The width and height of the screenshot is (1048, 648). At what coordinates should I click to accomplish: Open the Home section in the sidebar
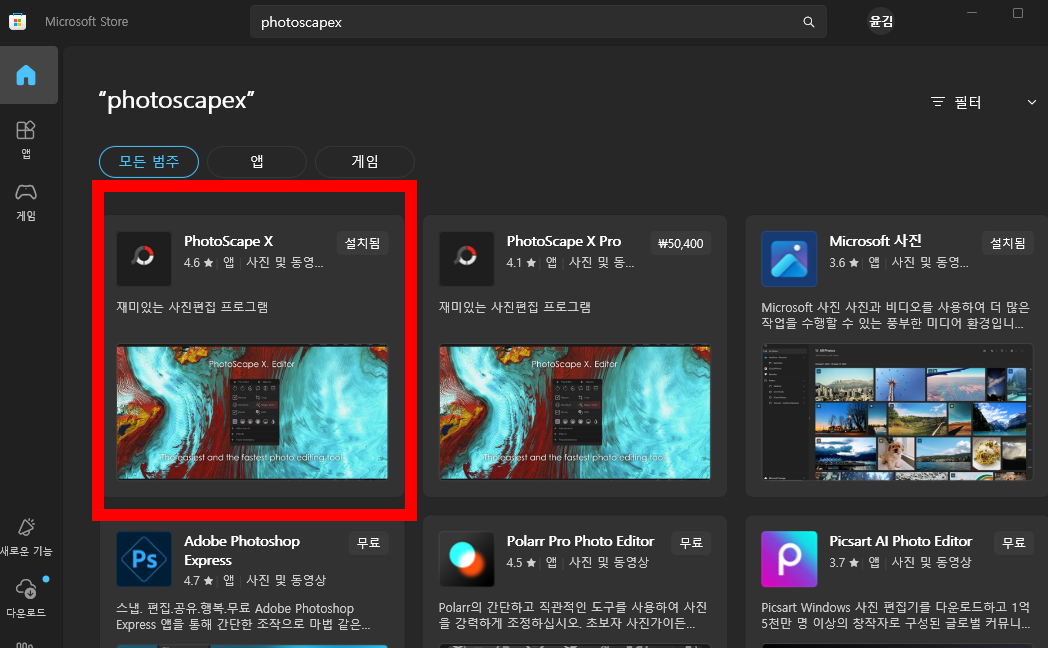pyautogui.click(x=28, y=74)
